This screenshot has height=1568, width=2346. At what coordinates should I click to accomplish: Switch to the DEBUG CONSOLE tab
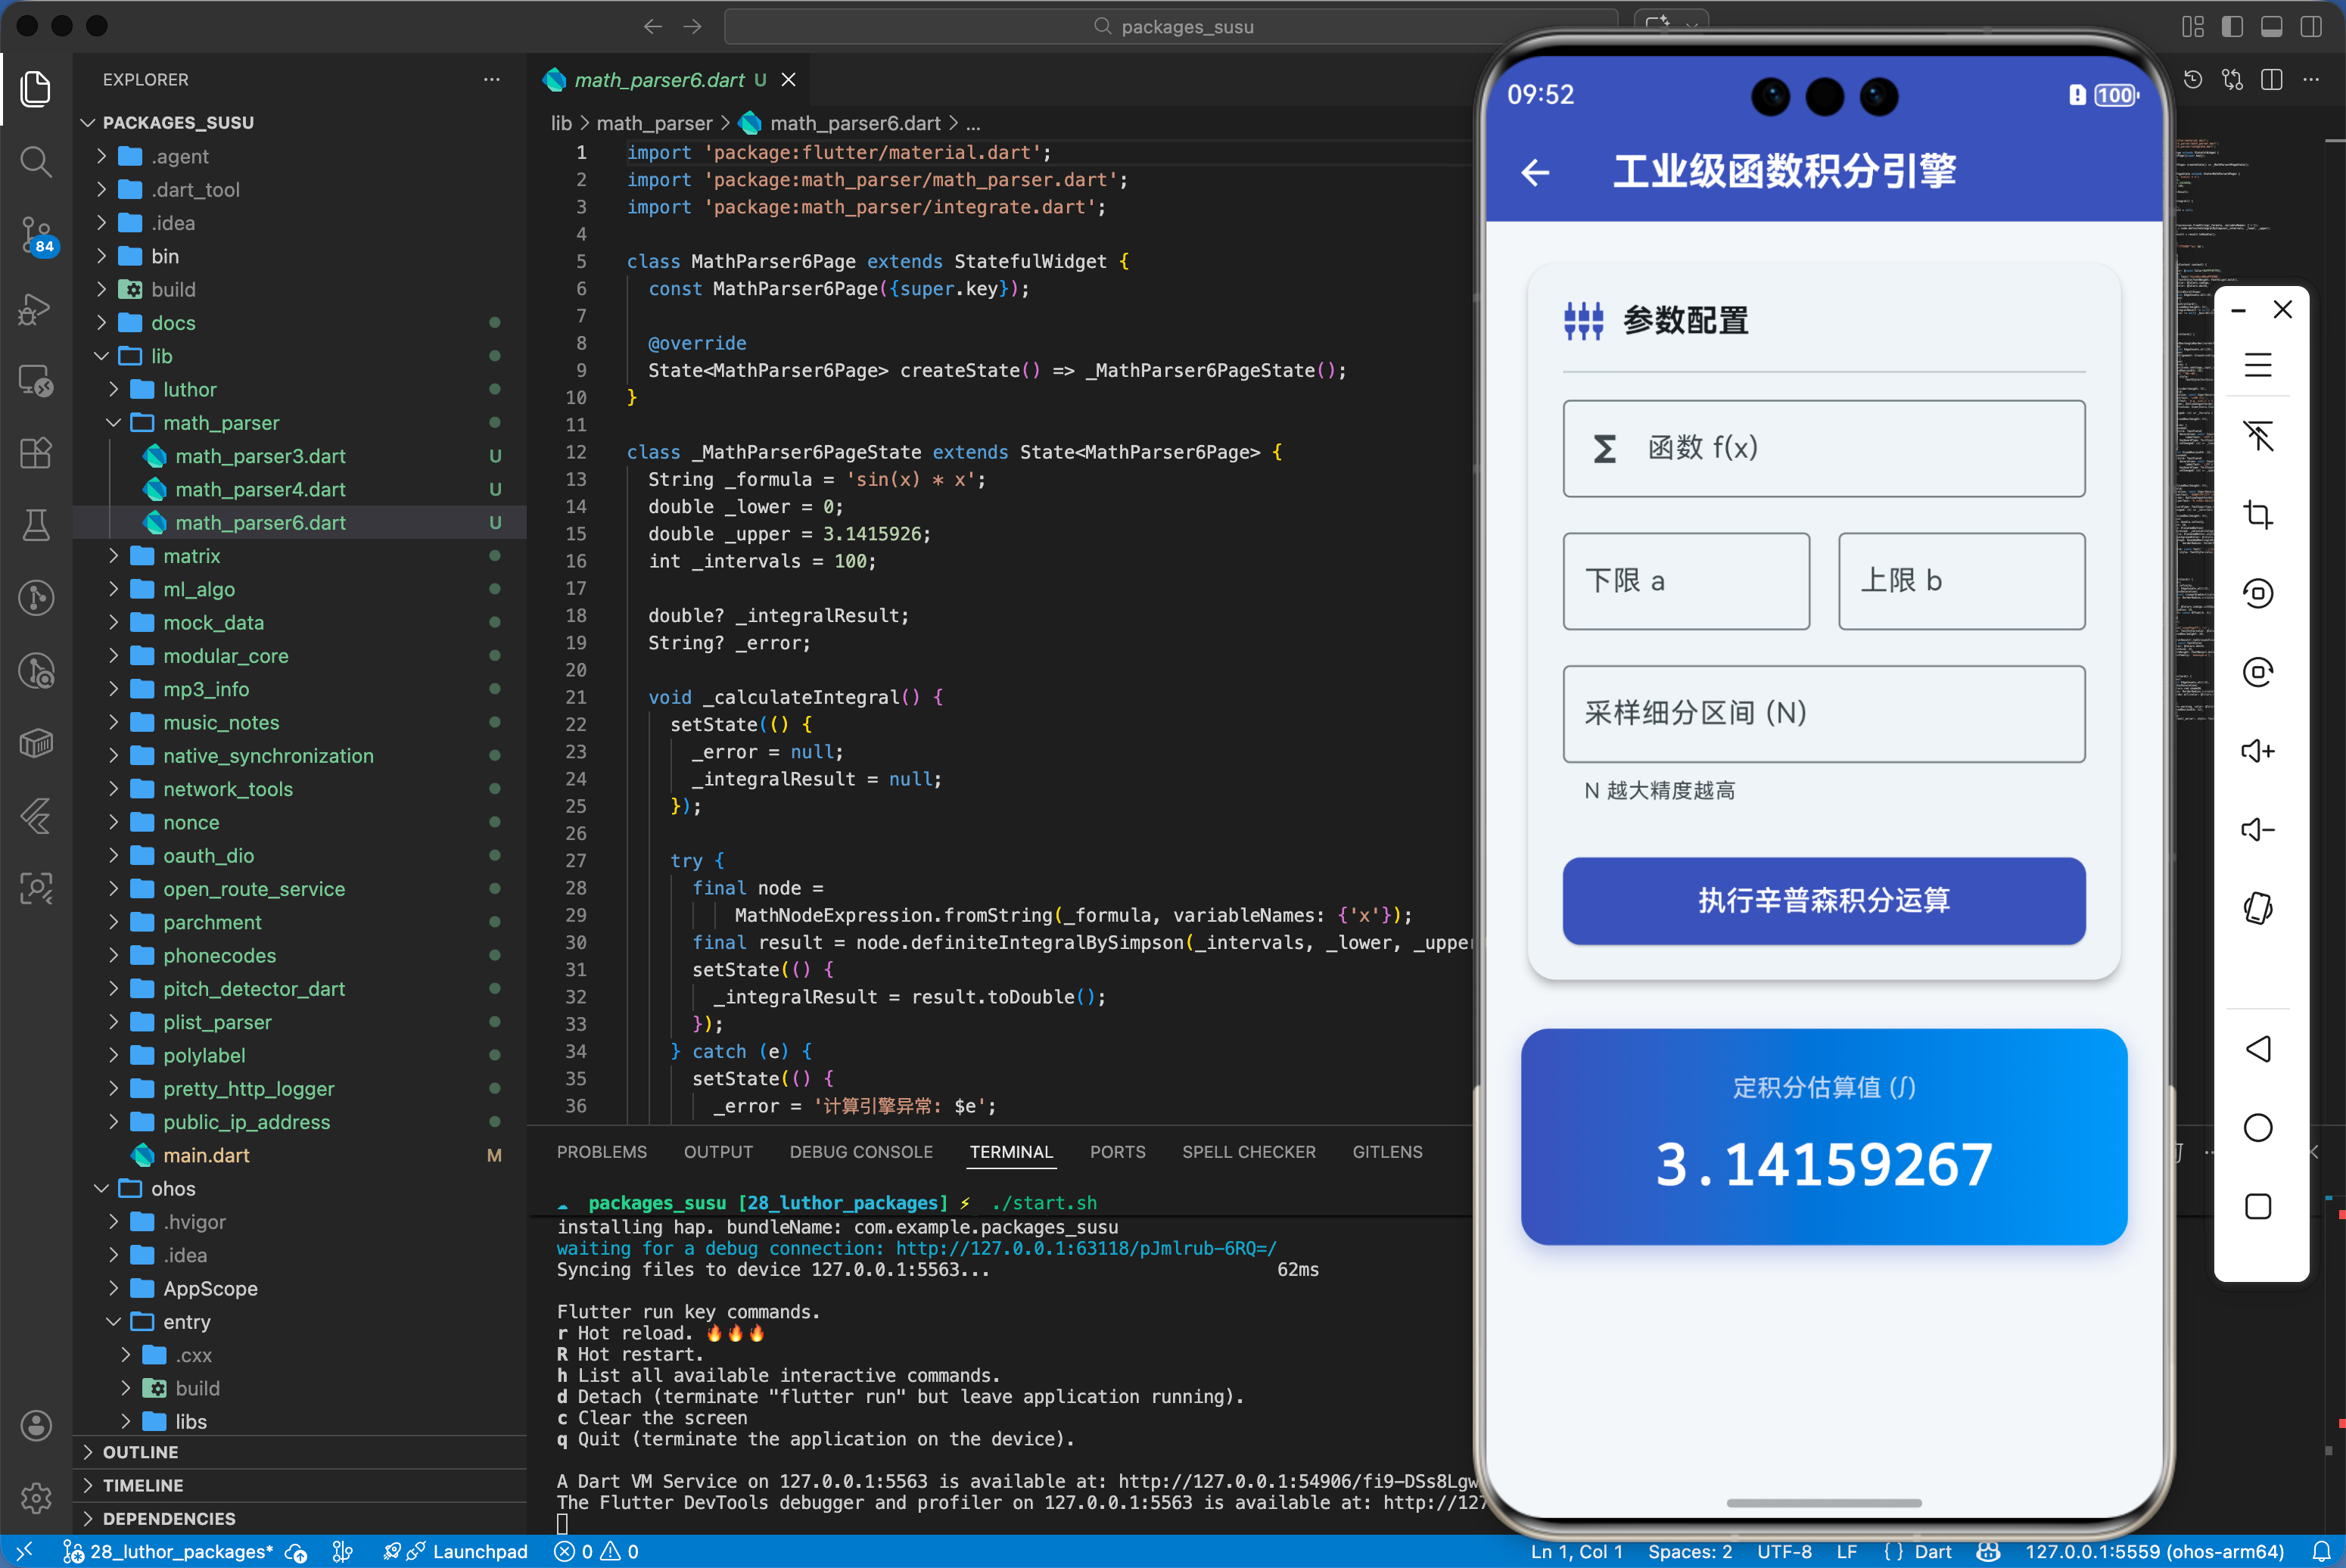[x=860, y=1152]
